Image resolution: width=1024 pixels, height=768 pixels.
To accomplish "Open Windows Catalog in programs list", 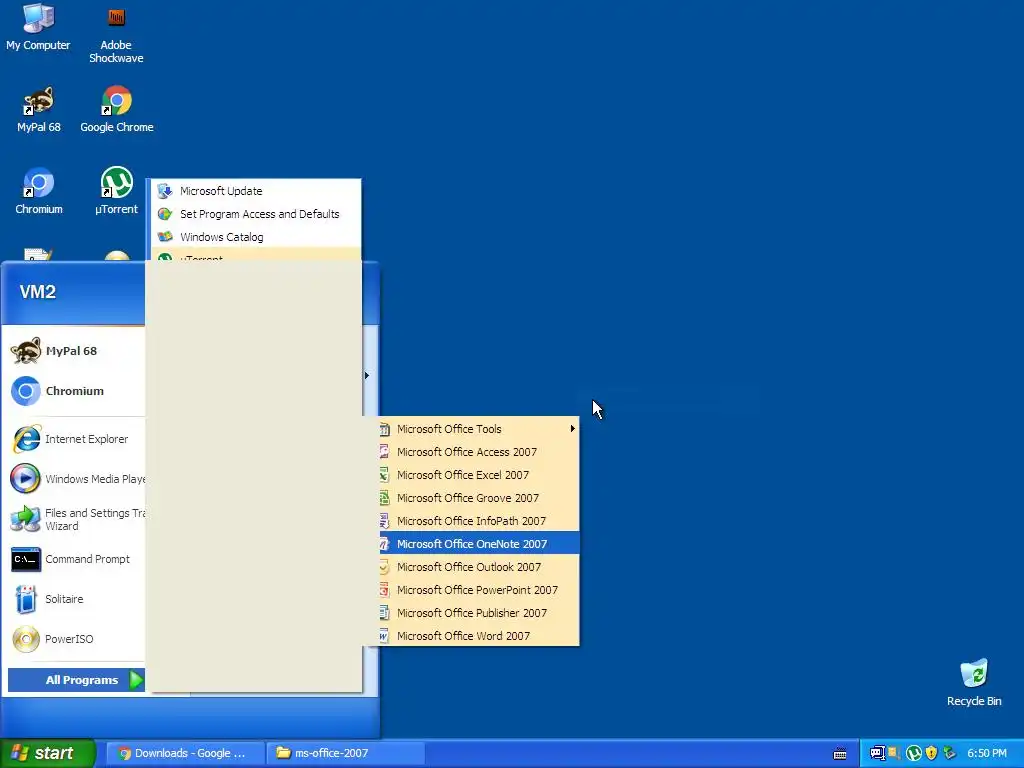I will tap(256, 236).
